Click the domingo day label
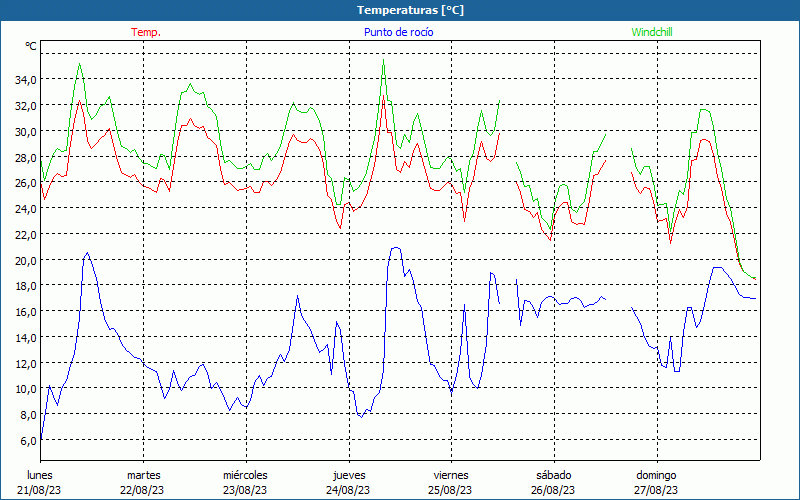The image size is (800, 500). [x=656, y=475]
